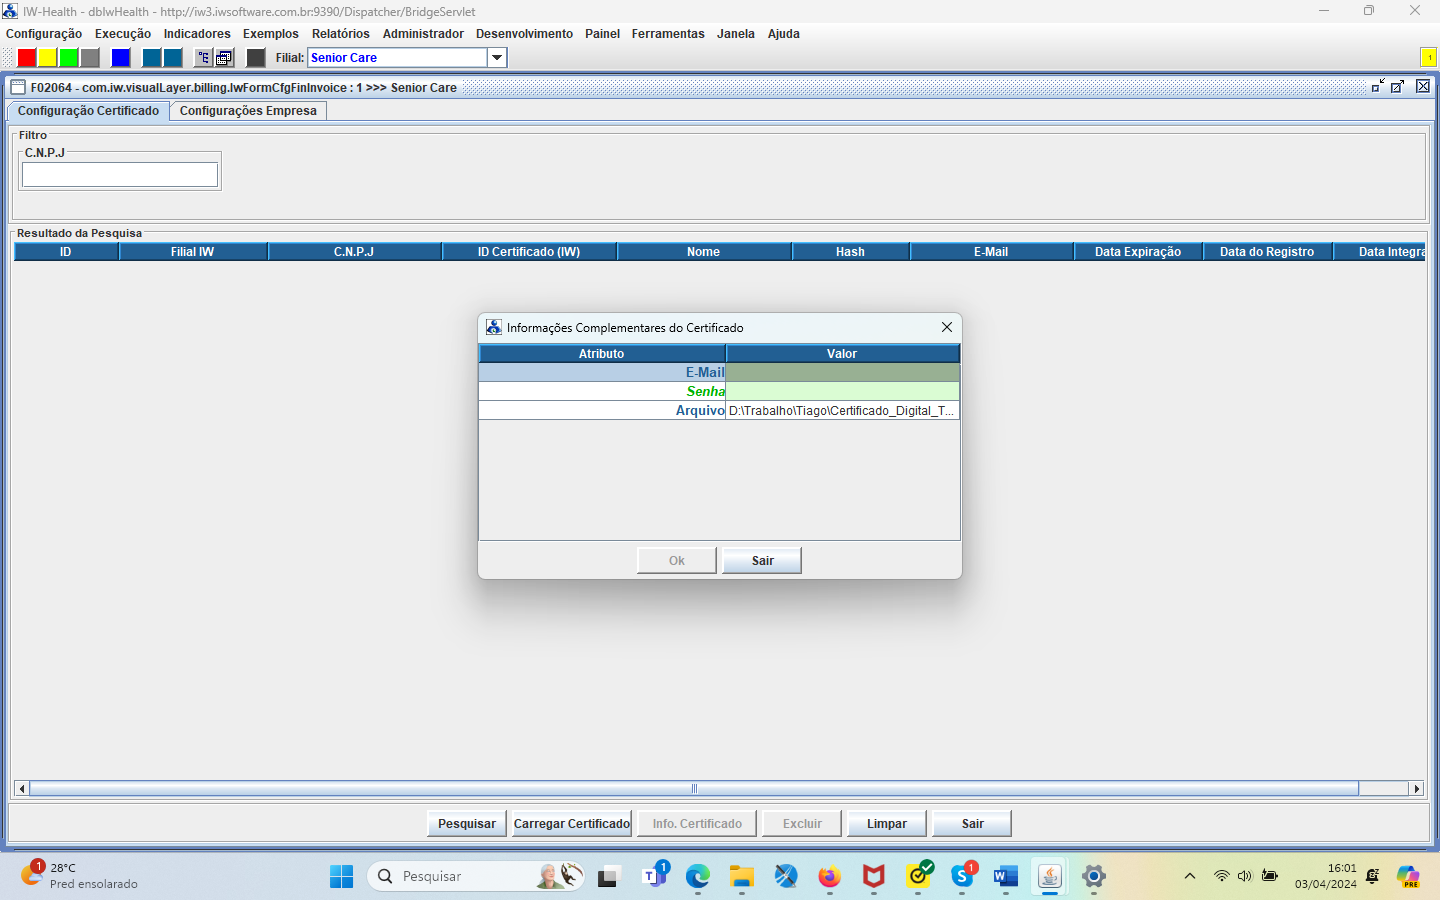Close the Informações Complementares do Certificado dialog
The width and height of the screenshot is (1440, 900).
coord(946,327)
